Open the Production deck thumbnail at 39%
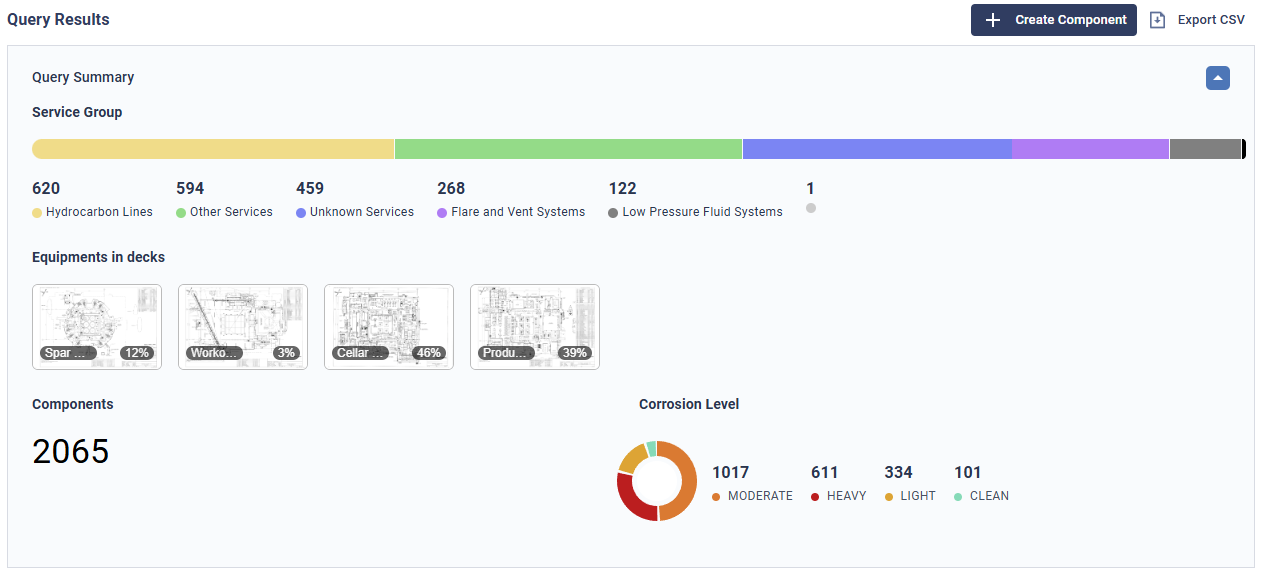Viewport: 1267px width, 575px height. 535,327
